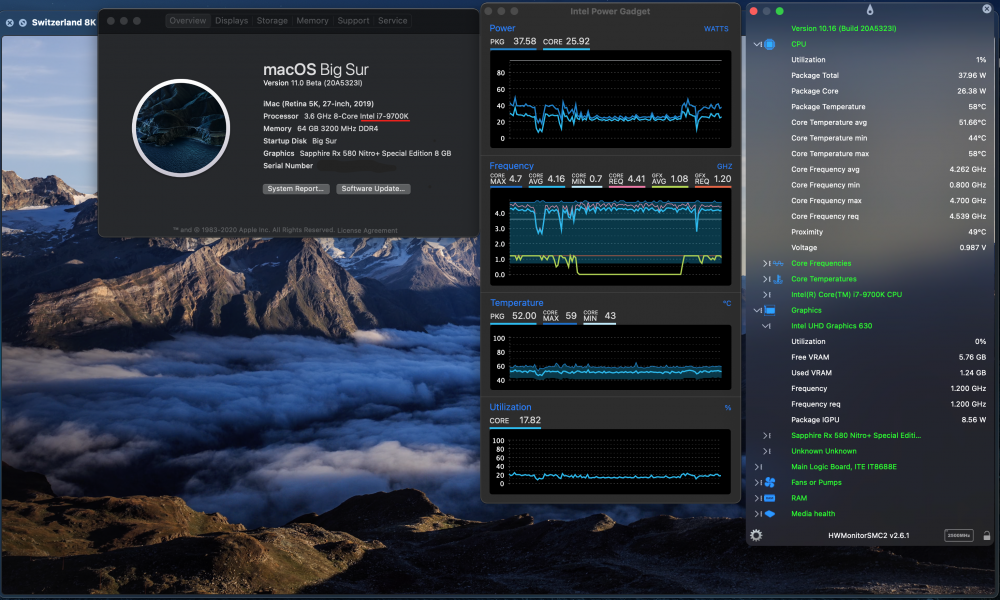The image size is (1000, 600).
Task: Click the CORE MAX 4.7 frequency value
Action: pyautogui.click(x=506, y=179)
